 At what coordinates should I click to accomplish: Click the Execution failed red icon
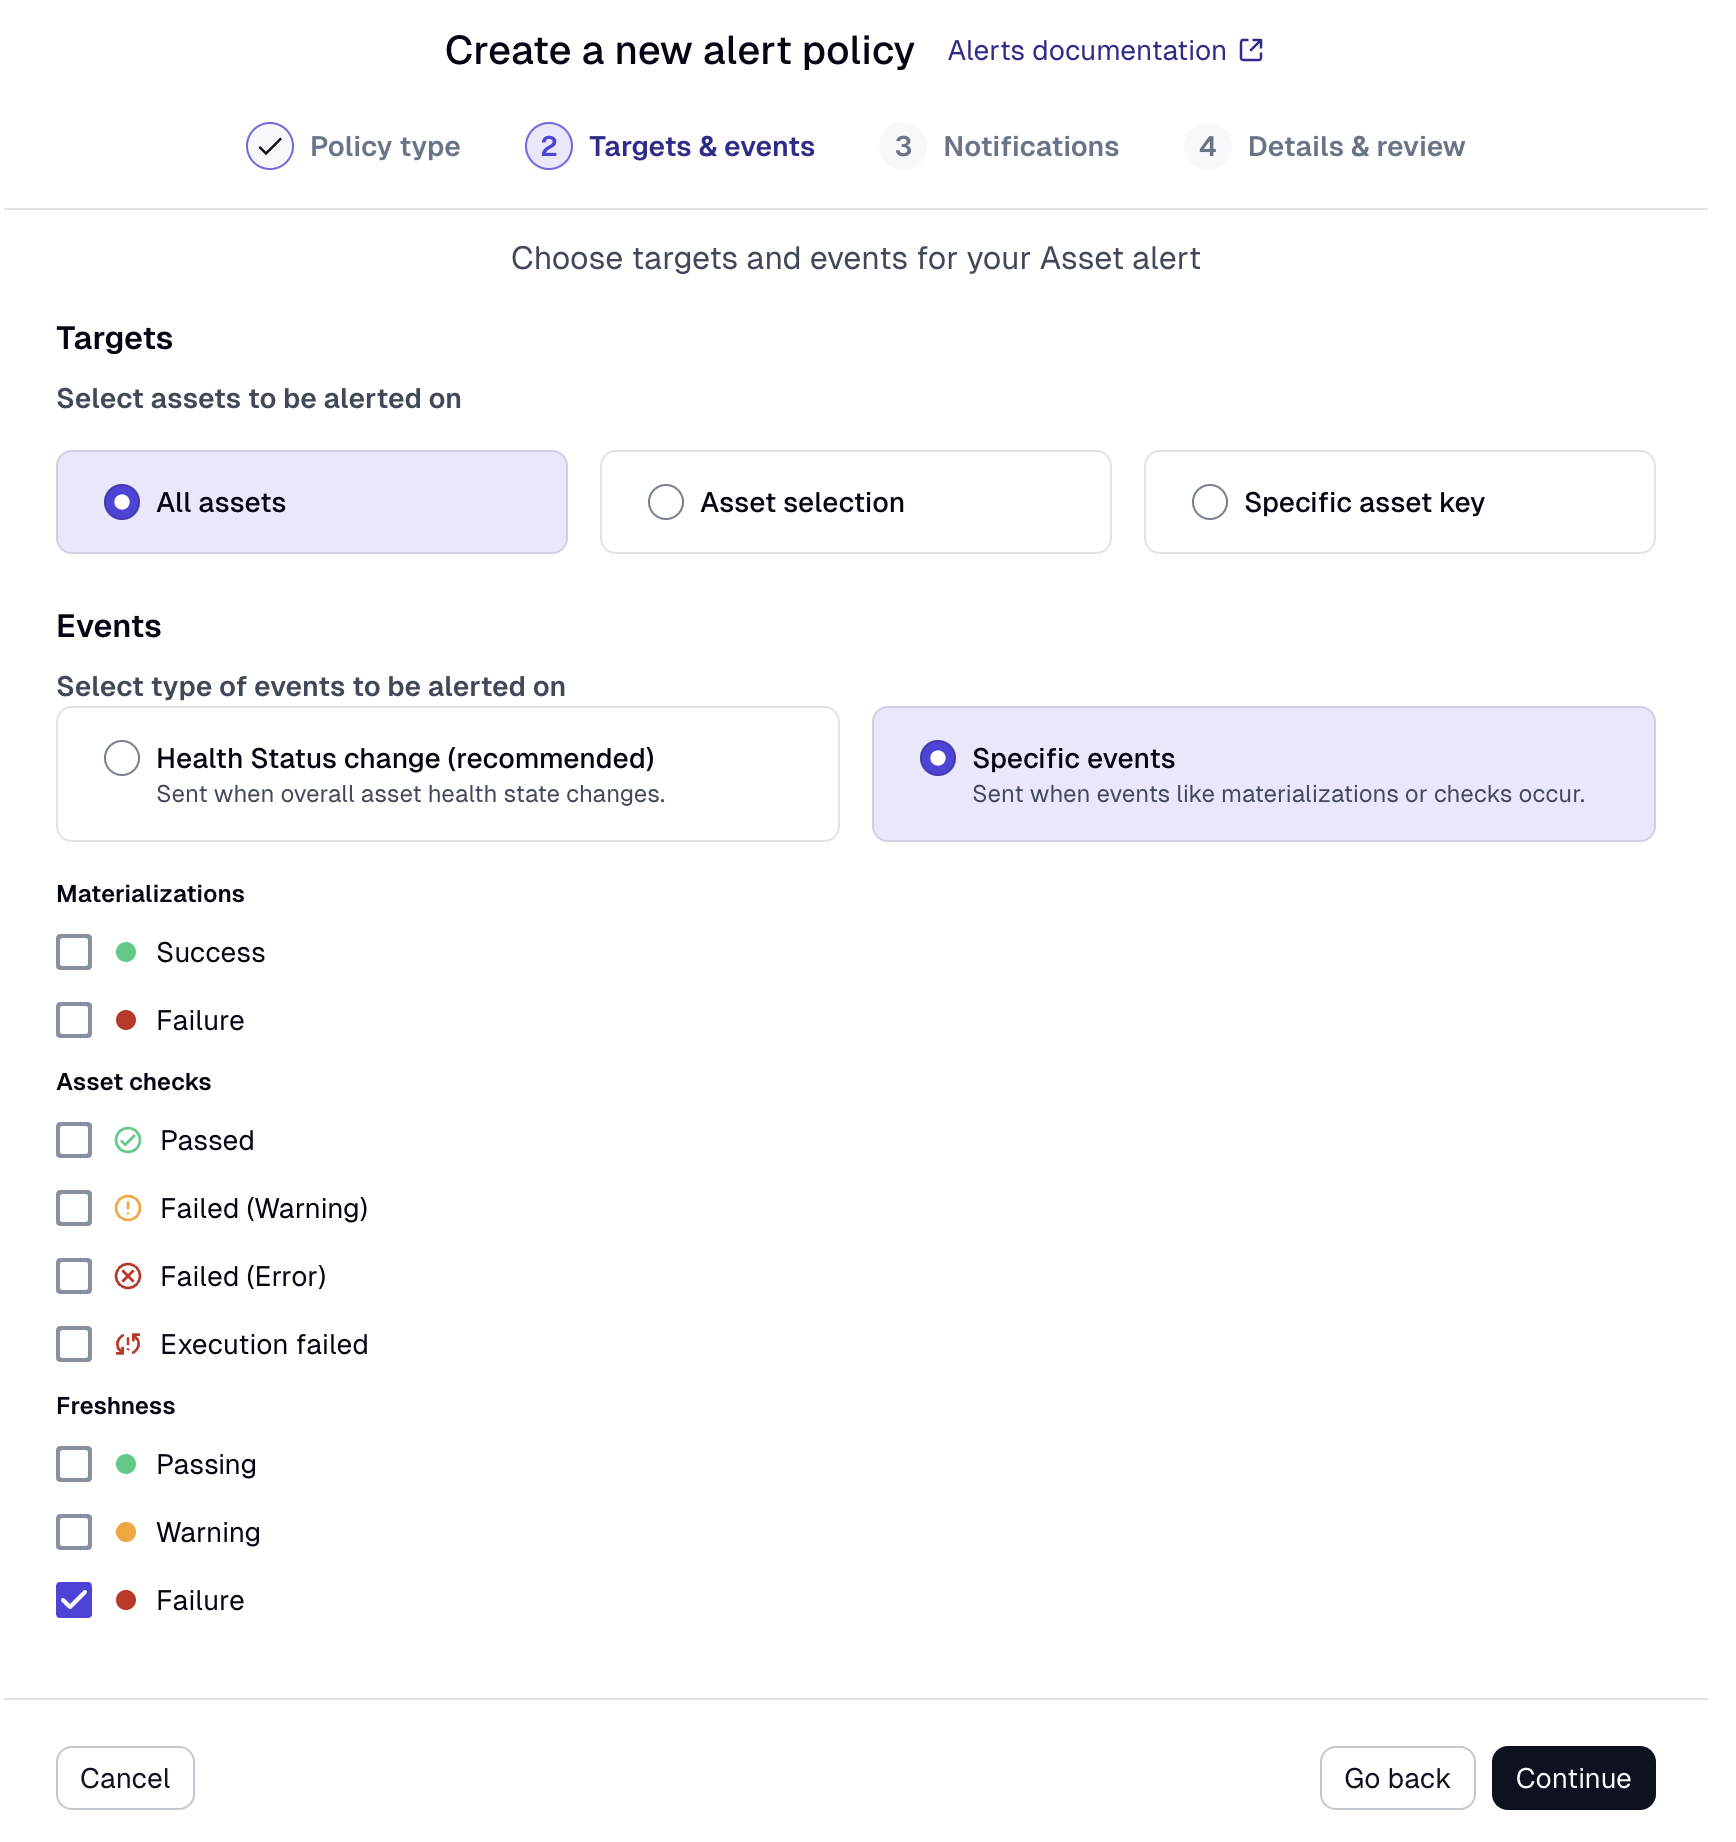pyautogui.click(x=128, y=1344)
